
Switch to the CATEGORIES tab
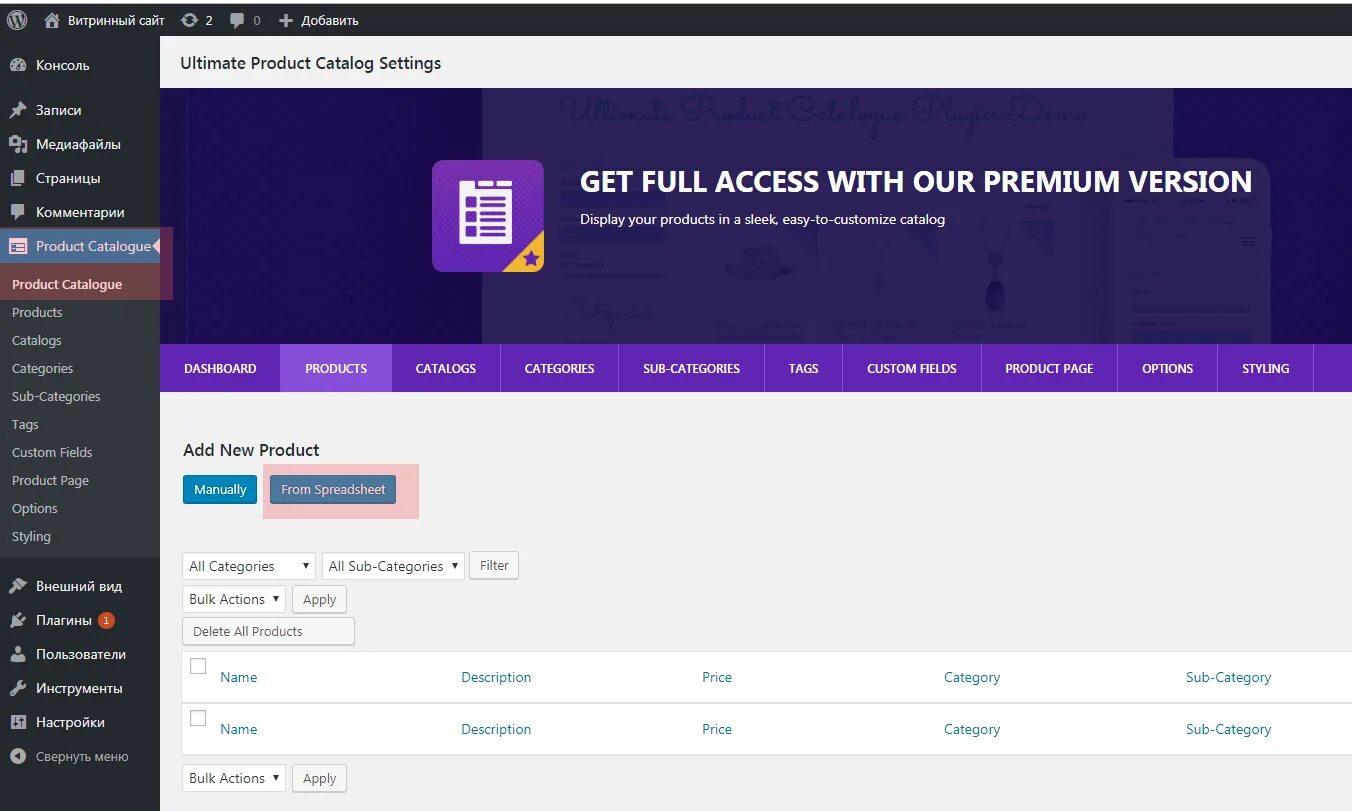560,368
